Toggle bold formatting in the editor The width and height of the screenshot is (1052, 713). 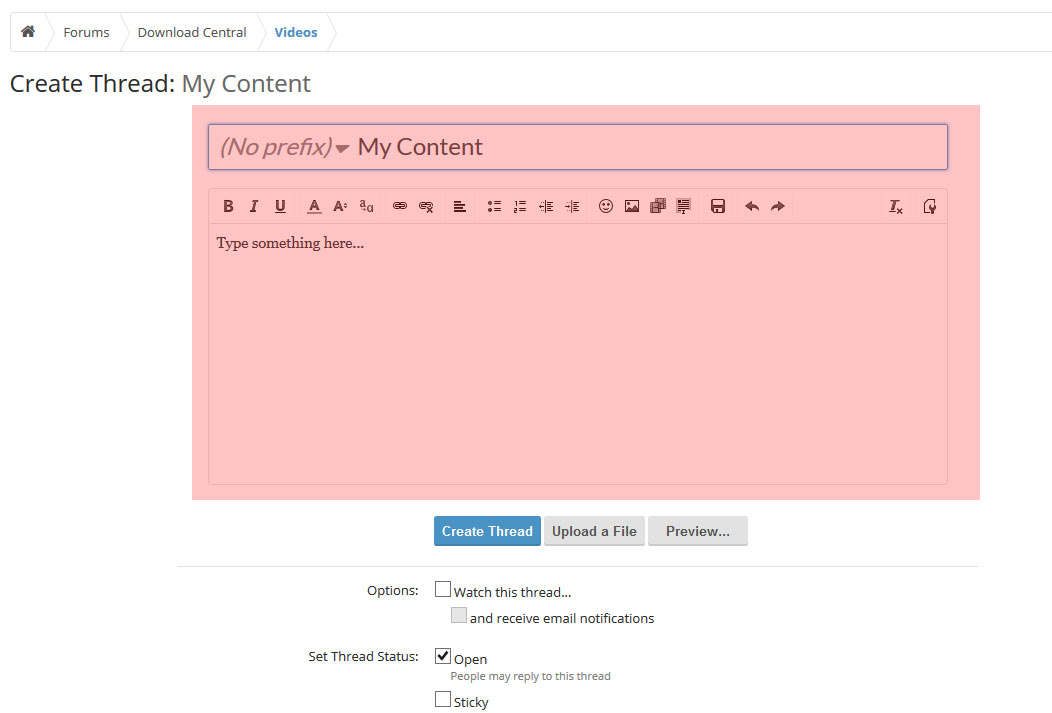click(228, 206)
